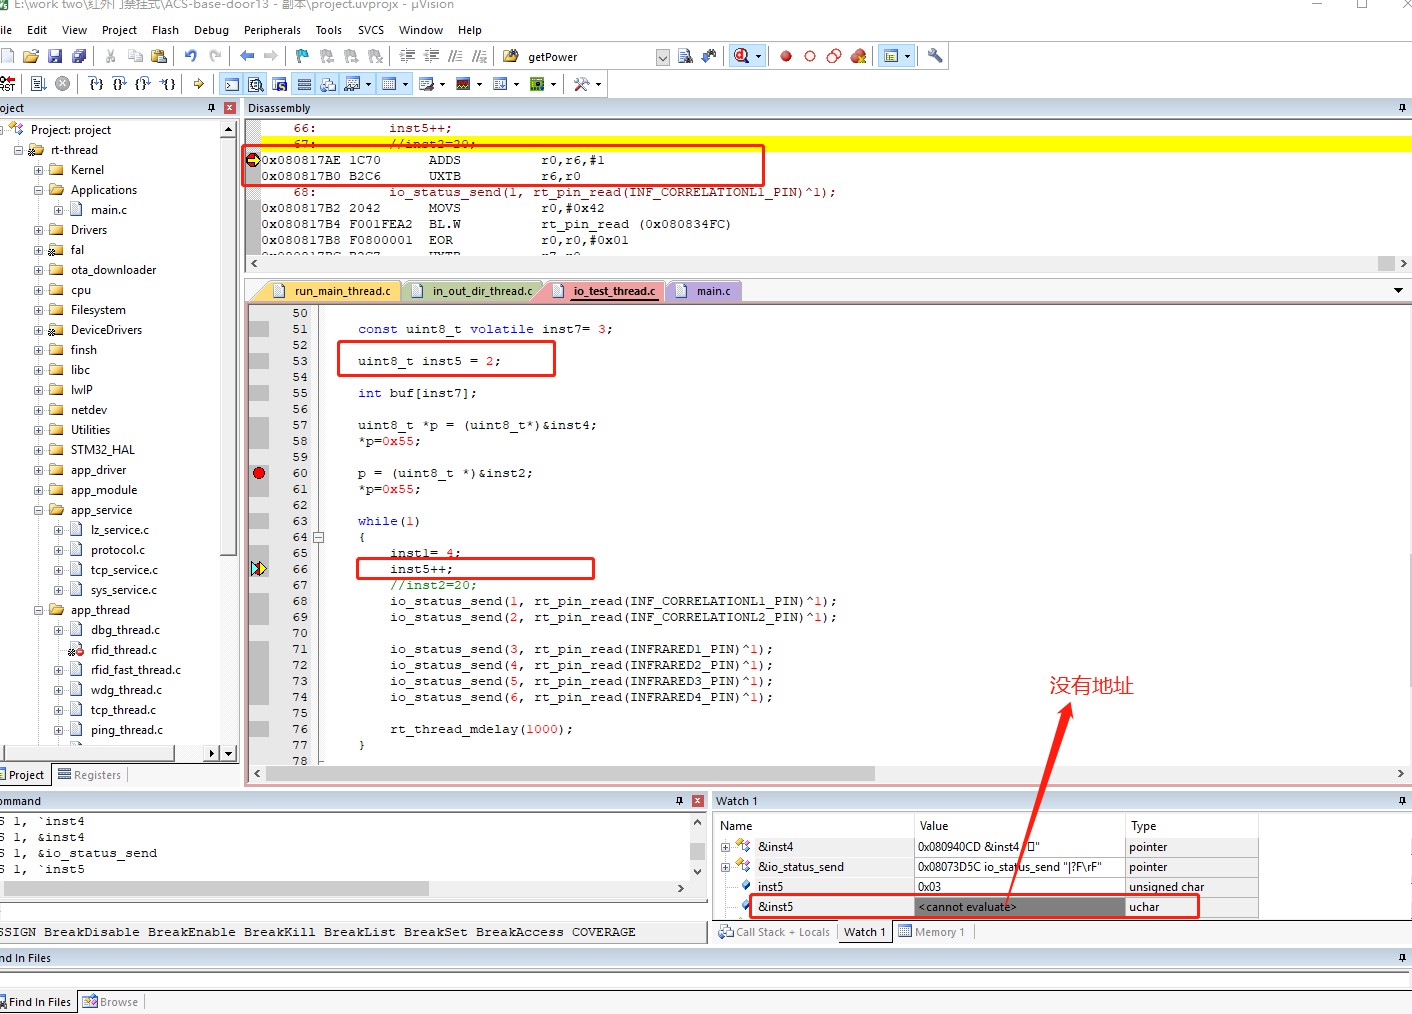Click the Insert bookmark flag icon

(302, 56)
